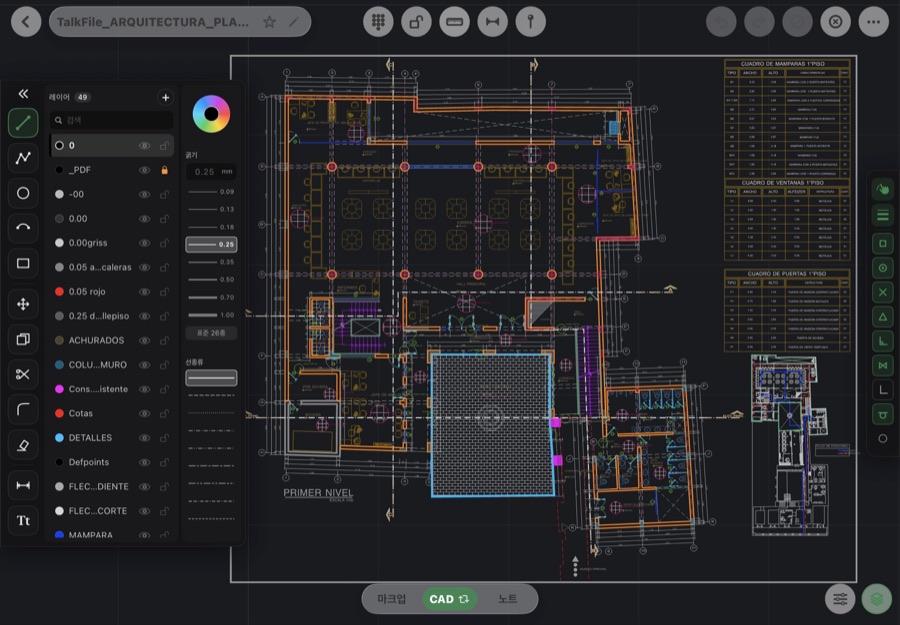Enable triangle midpoint snap
Viewport: 900px width, 625px height.
coord(883,317)
